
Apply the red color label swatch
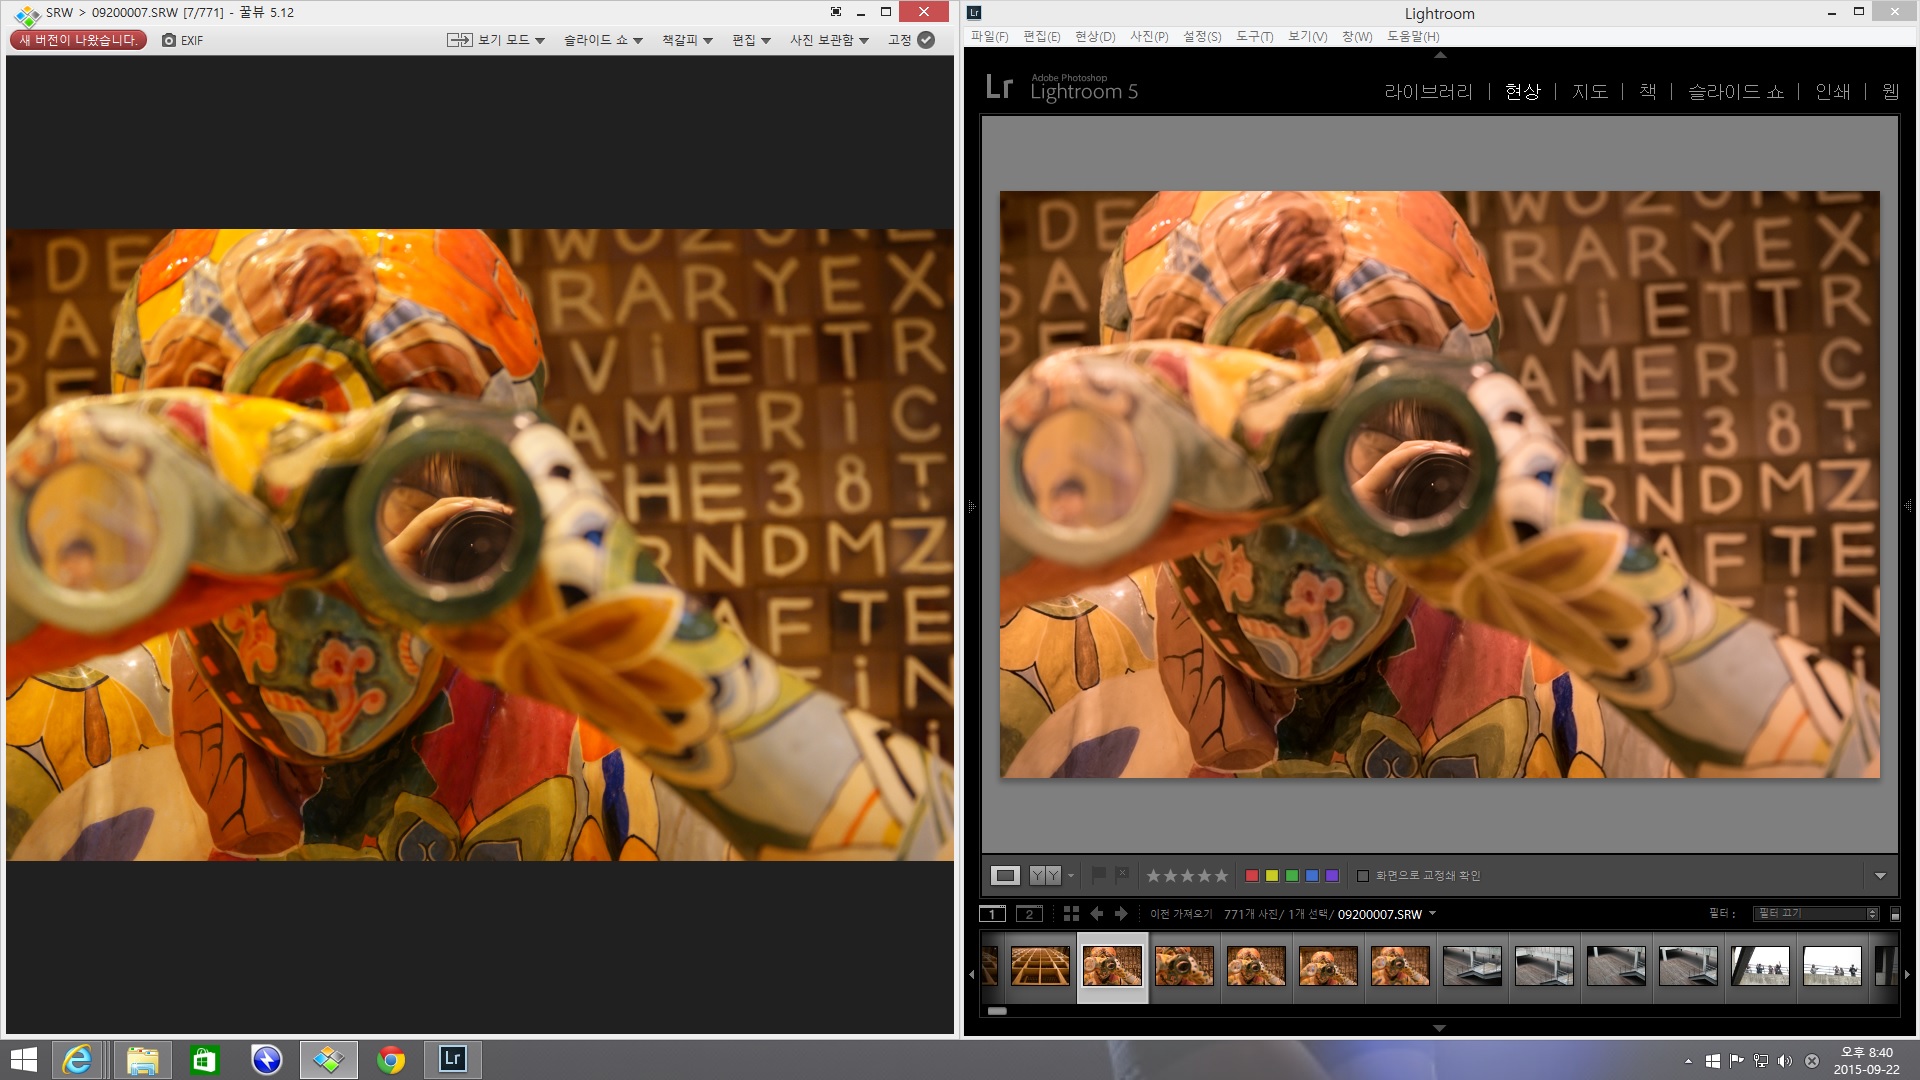pyautogui.click(x=1251, y=876)
